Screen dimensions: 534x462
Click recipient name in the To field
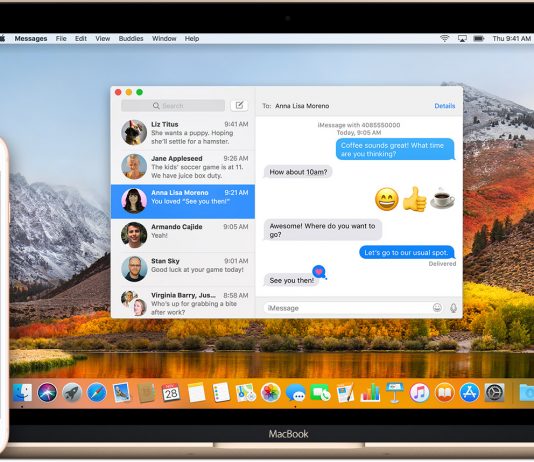[302, 106]
